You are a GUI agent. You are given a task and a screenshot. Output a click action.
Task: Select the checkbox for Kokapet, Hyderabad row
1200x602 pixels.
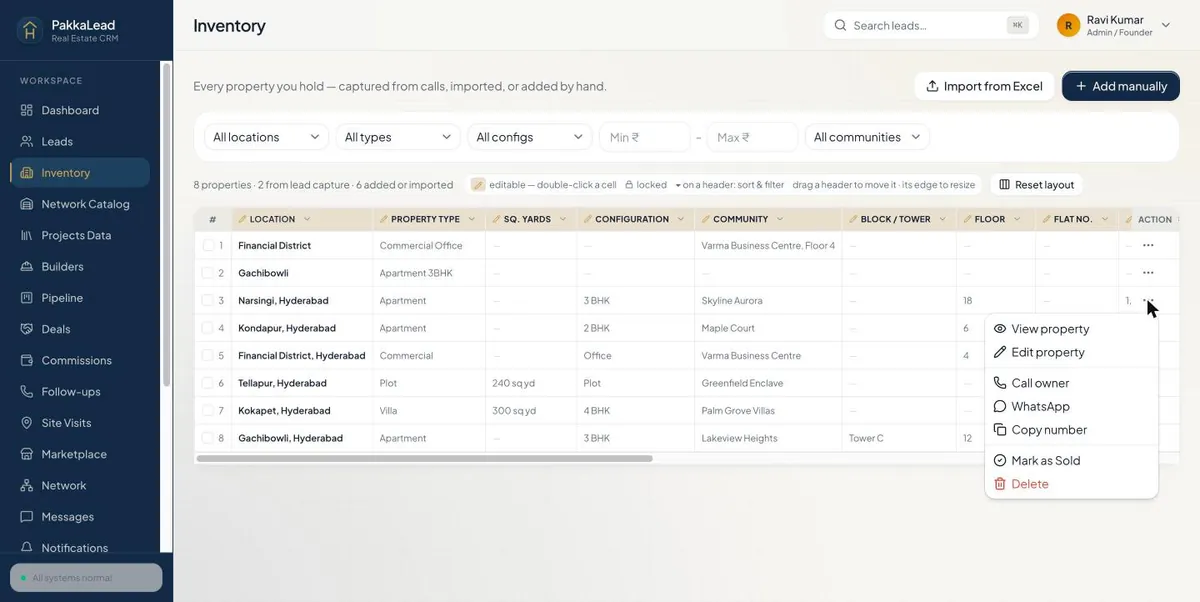(x=208, y=411)
